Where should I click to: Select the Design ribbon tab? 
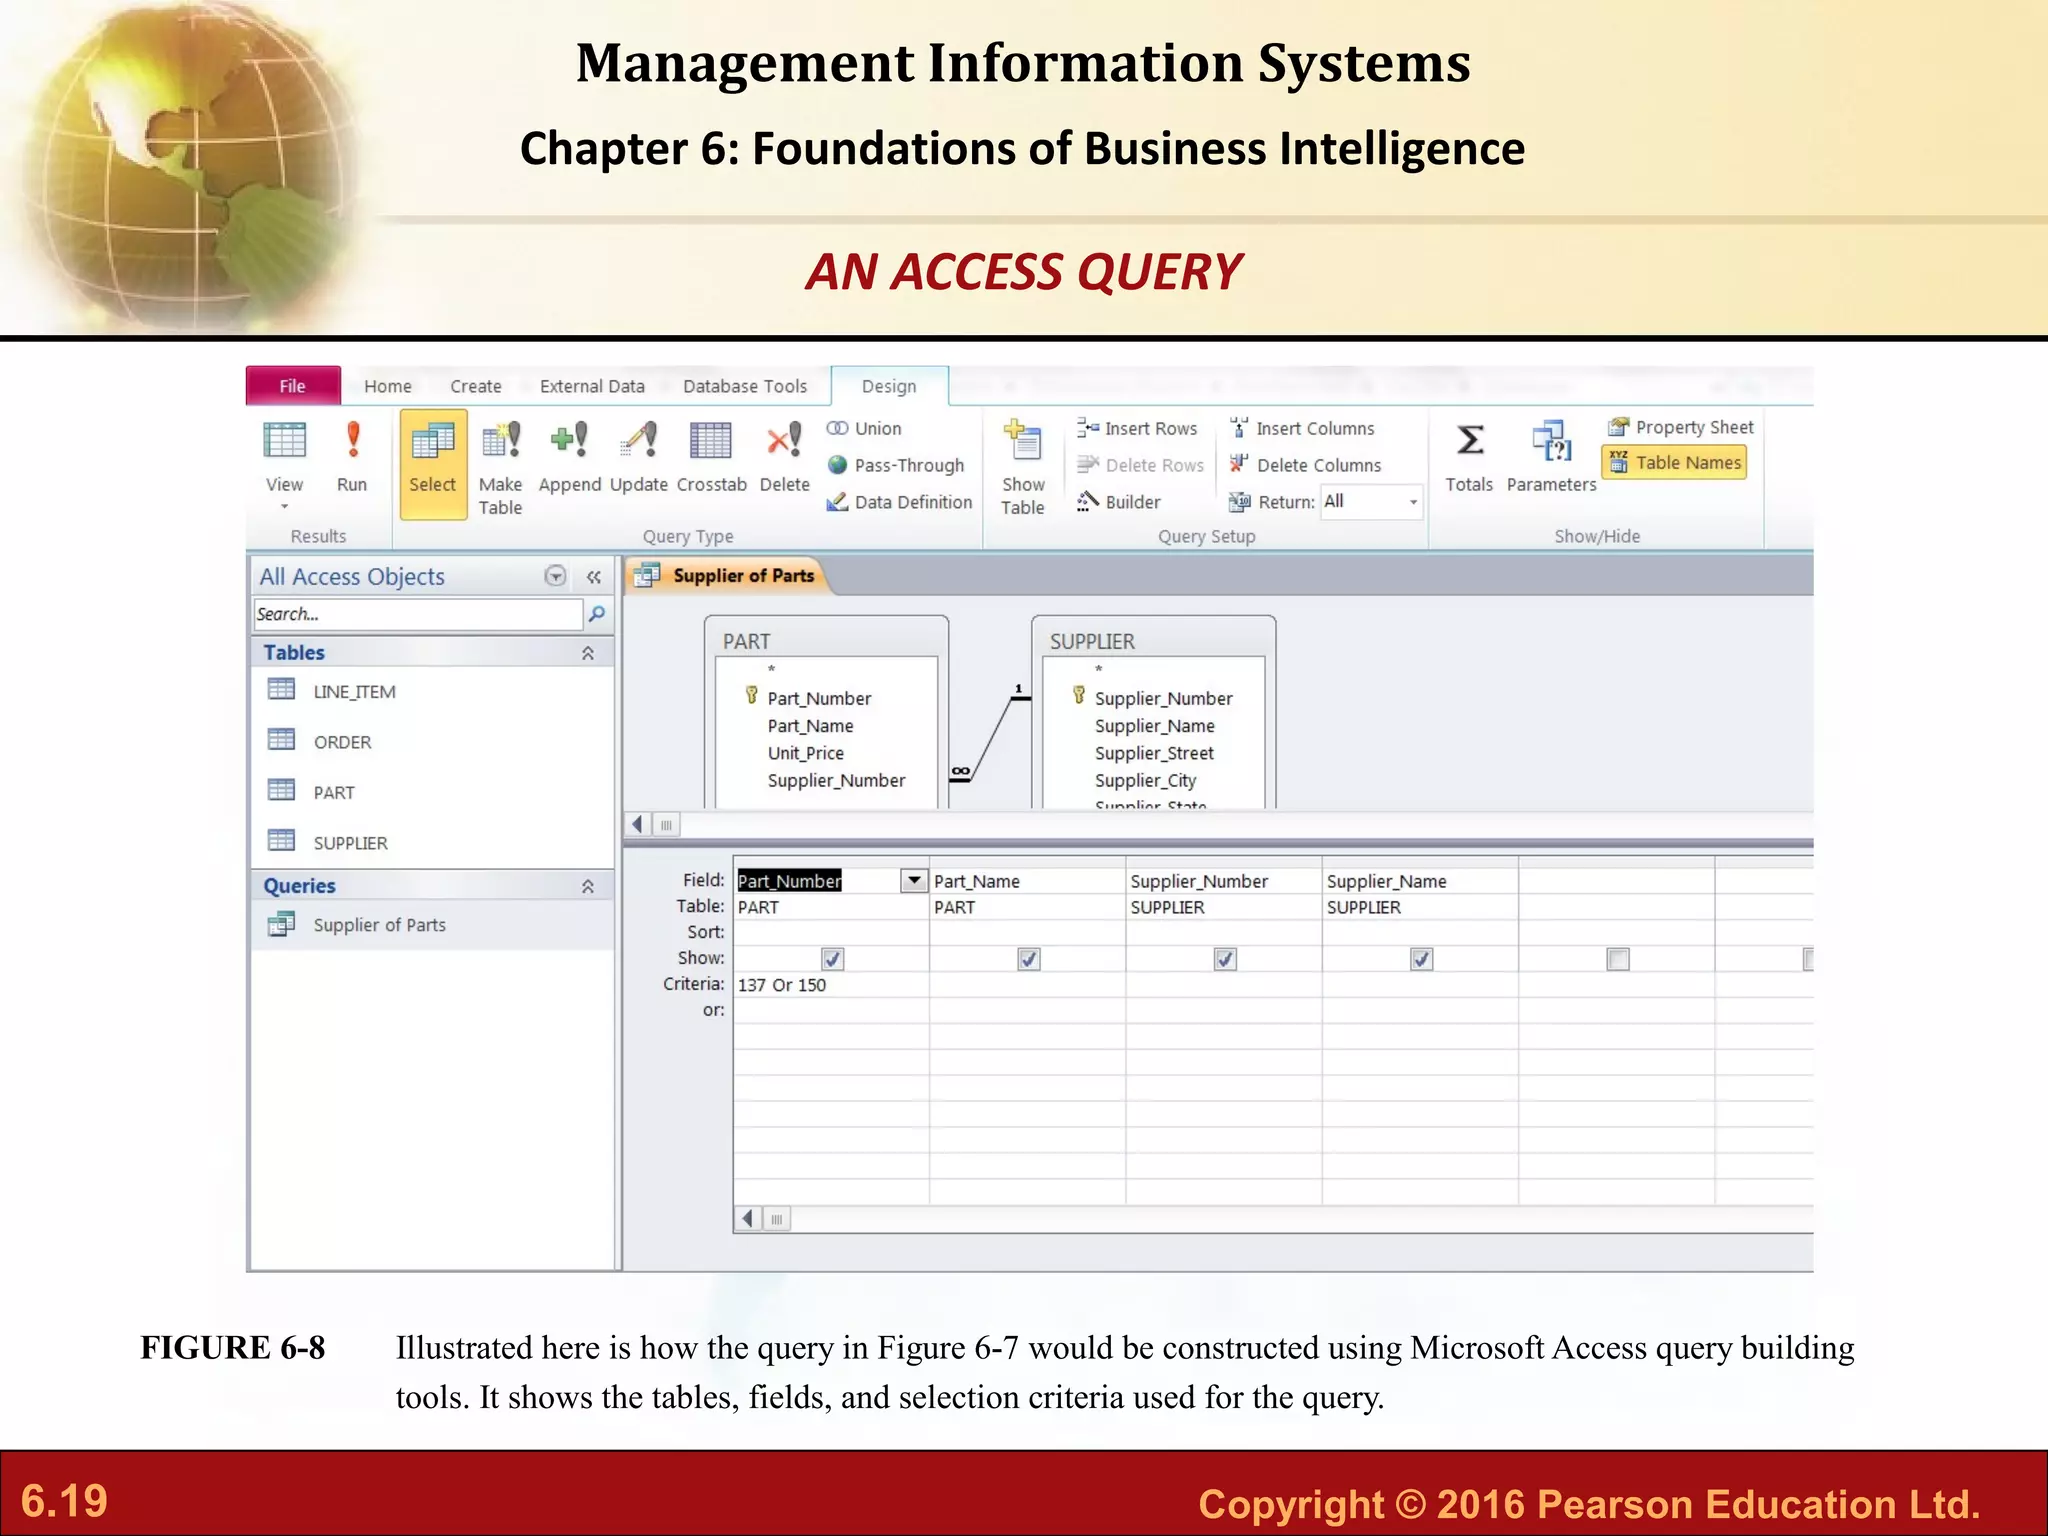(889, 386)
